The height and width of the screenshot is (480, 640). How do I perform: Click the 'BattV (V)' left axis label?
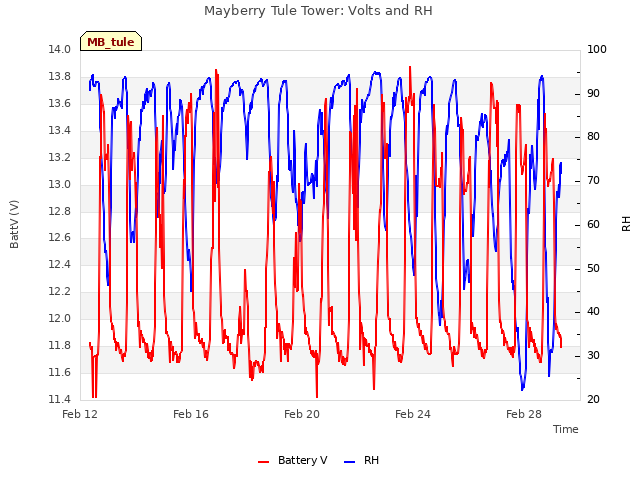(14, 224)
